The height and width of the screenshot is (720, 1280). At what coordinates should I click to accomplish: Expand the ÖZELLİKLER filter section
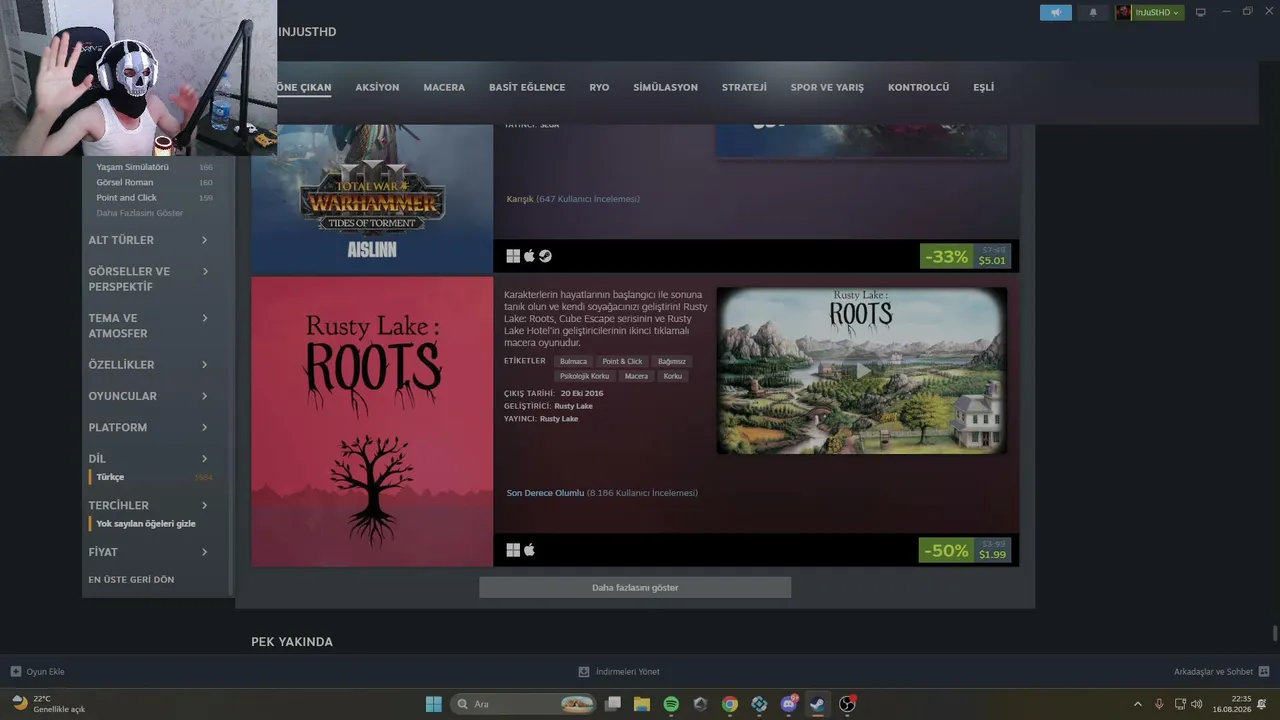click(148, 365)
